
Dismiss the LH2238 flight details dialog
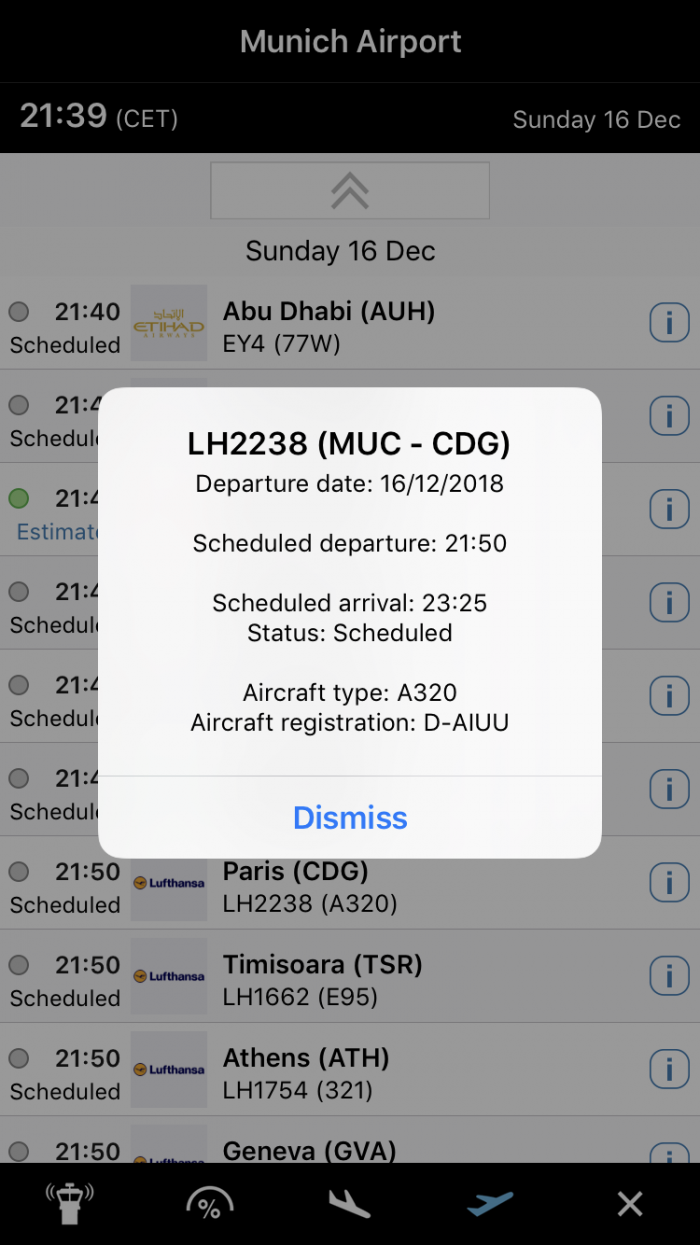[x=350, y=818]
